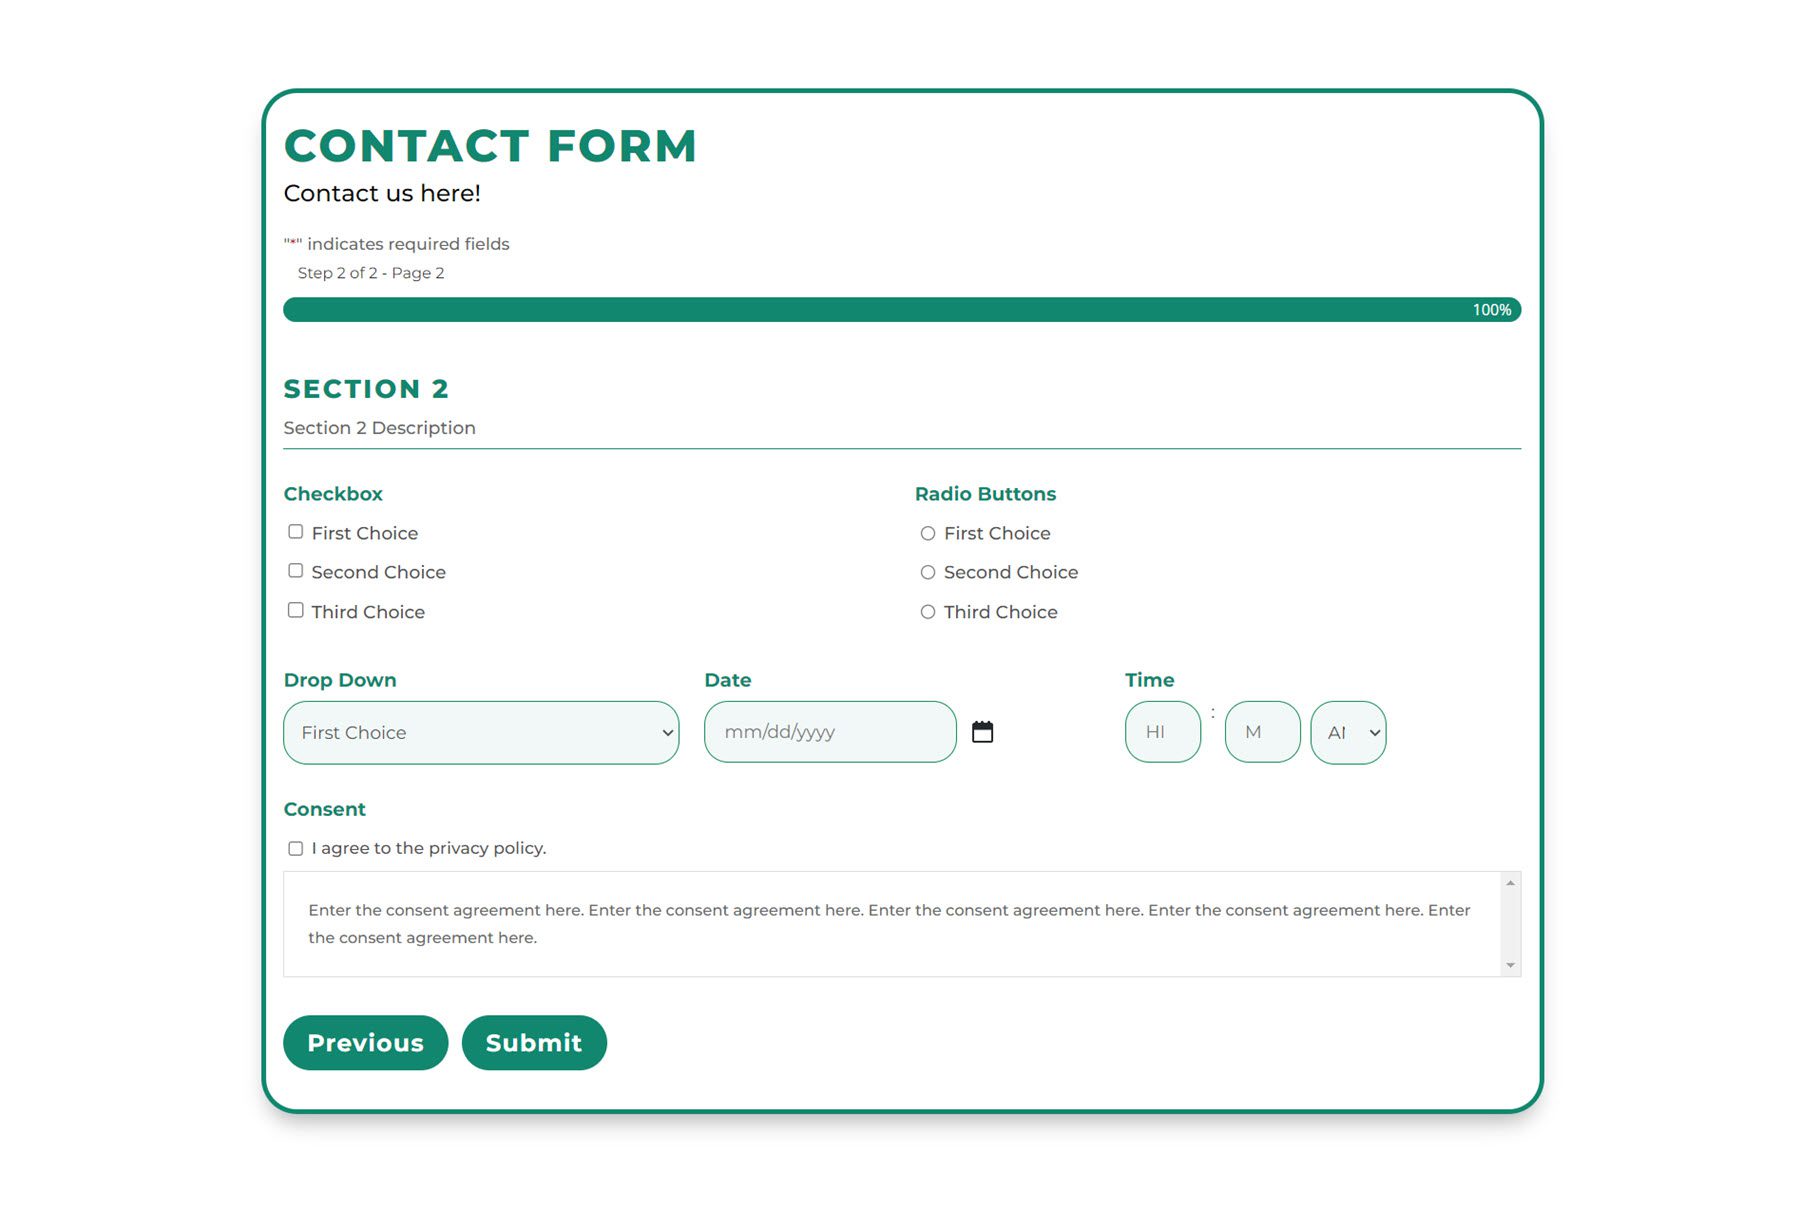Screen dimensions: 1800x1209
Task: Click the scroll-down arrow on the consent box
Action: click(1509, 964)
